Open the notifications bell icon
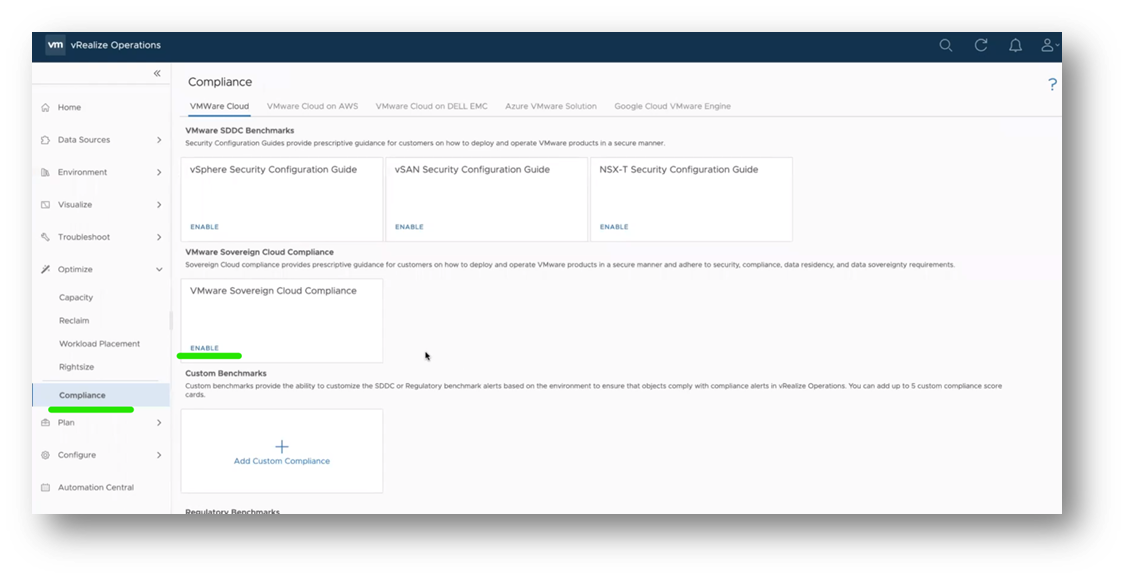The image size is (1127, 579). (1015, 45)
